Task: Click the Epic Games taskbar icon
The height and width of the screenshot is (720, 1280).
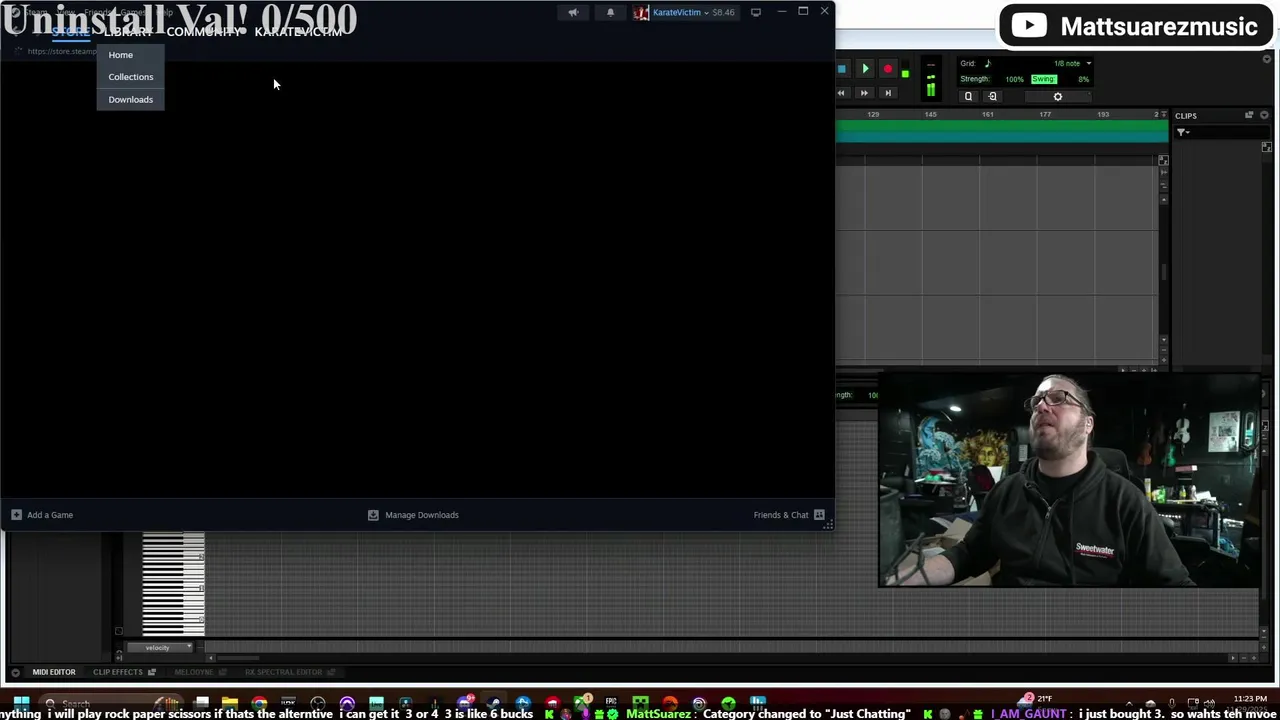Action: [x=611, y=702]
